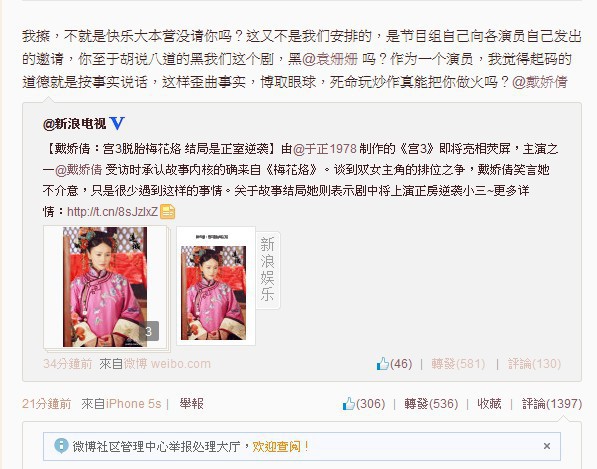Open the @新浪电视 profile link
Image resolution: width=597 pixels, height=469 pixels.
tap(75, 124)
